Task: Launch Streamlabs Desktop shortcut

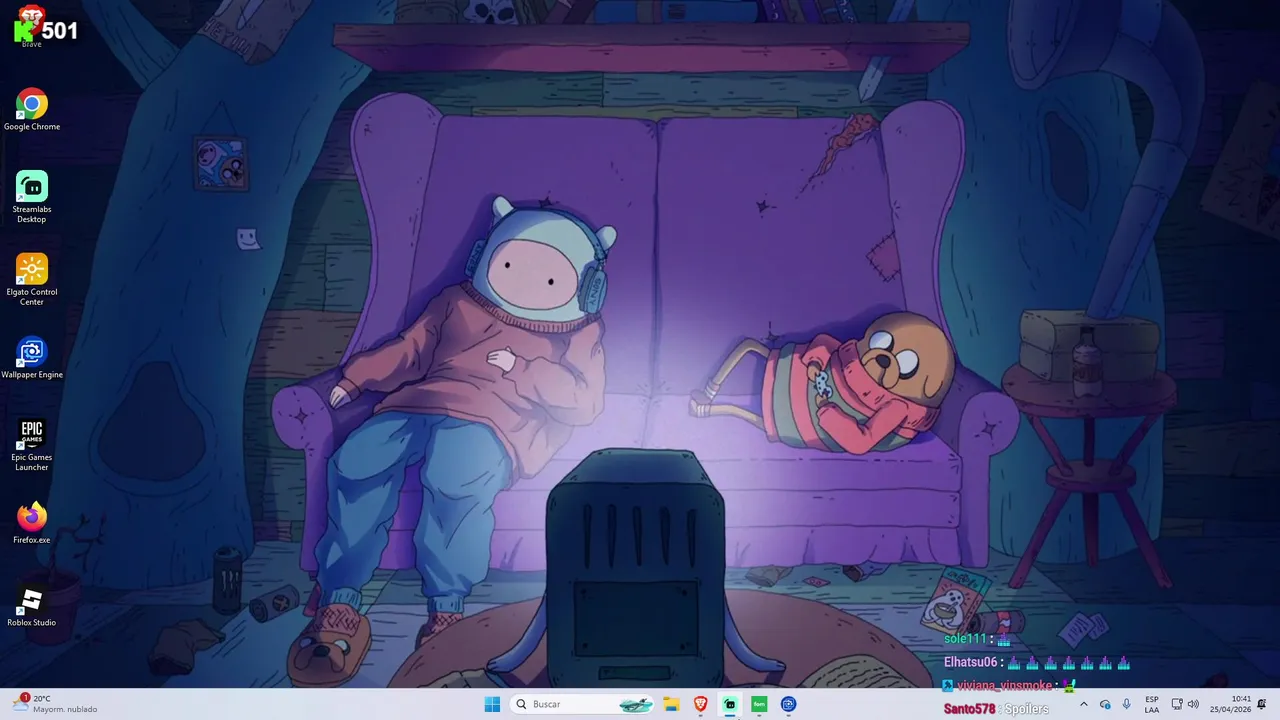Action: (31, 197)
